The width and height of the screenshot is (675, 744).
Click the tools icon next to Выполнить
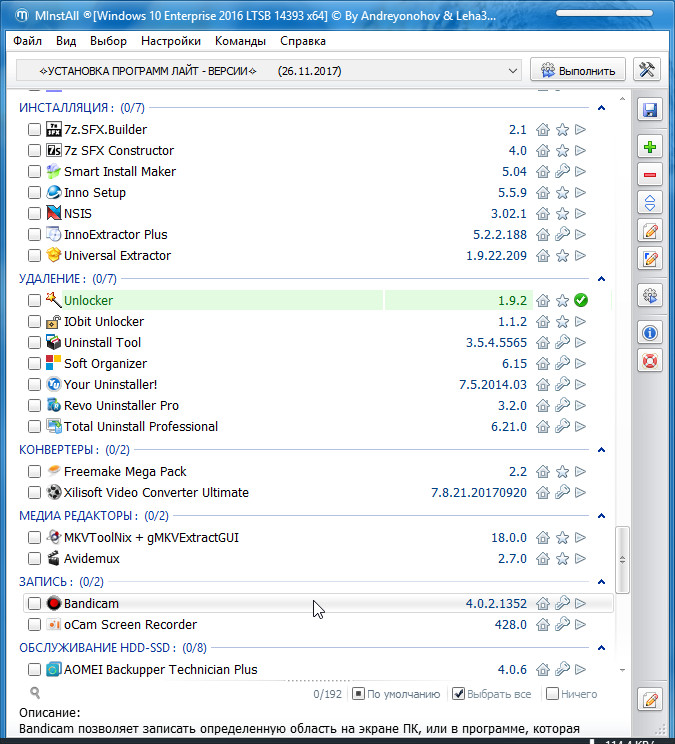point(647,70)
